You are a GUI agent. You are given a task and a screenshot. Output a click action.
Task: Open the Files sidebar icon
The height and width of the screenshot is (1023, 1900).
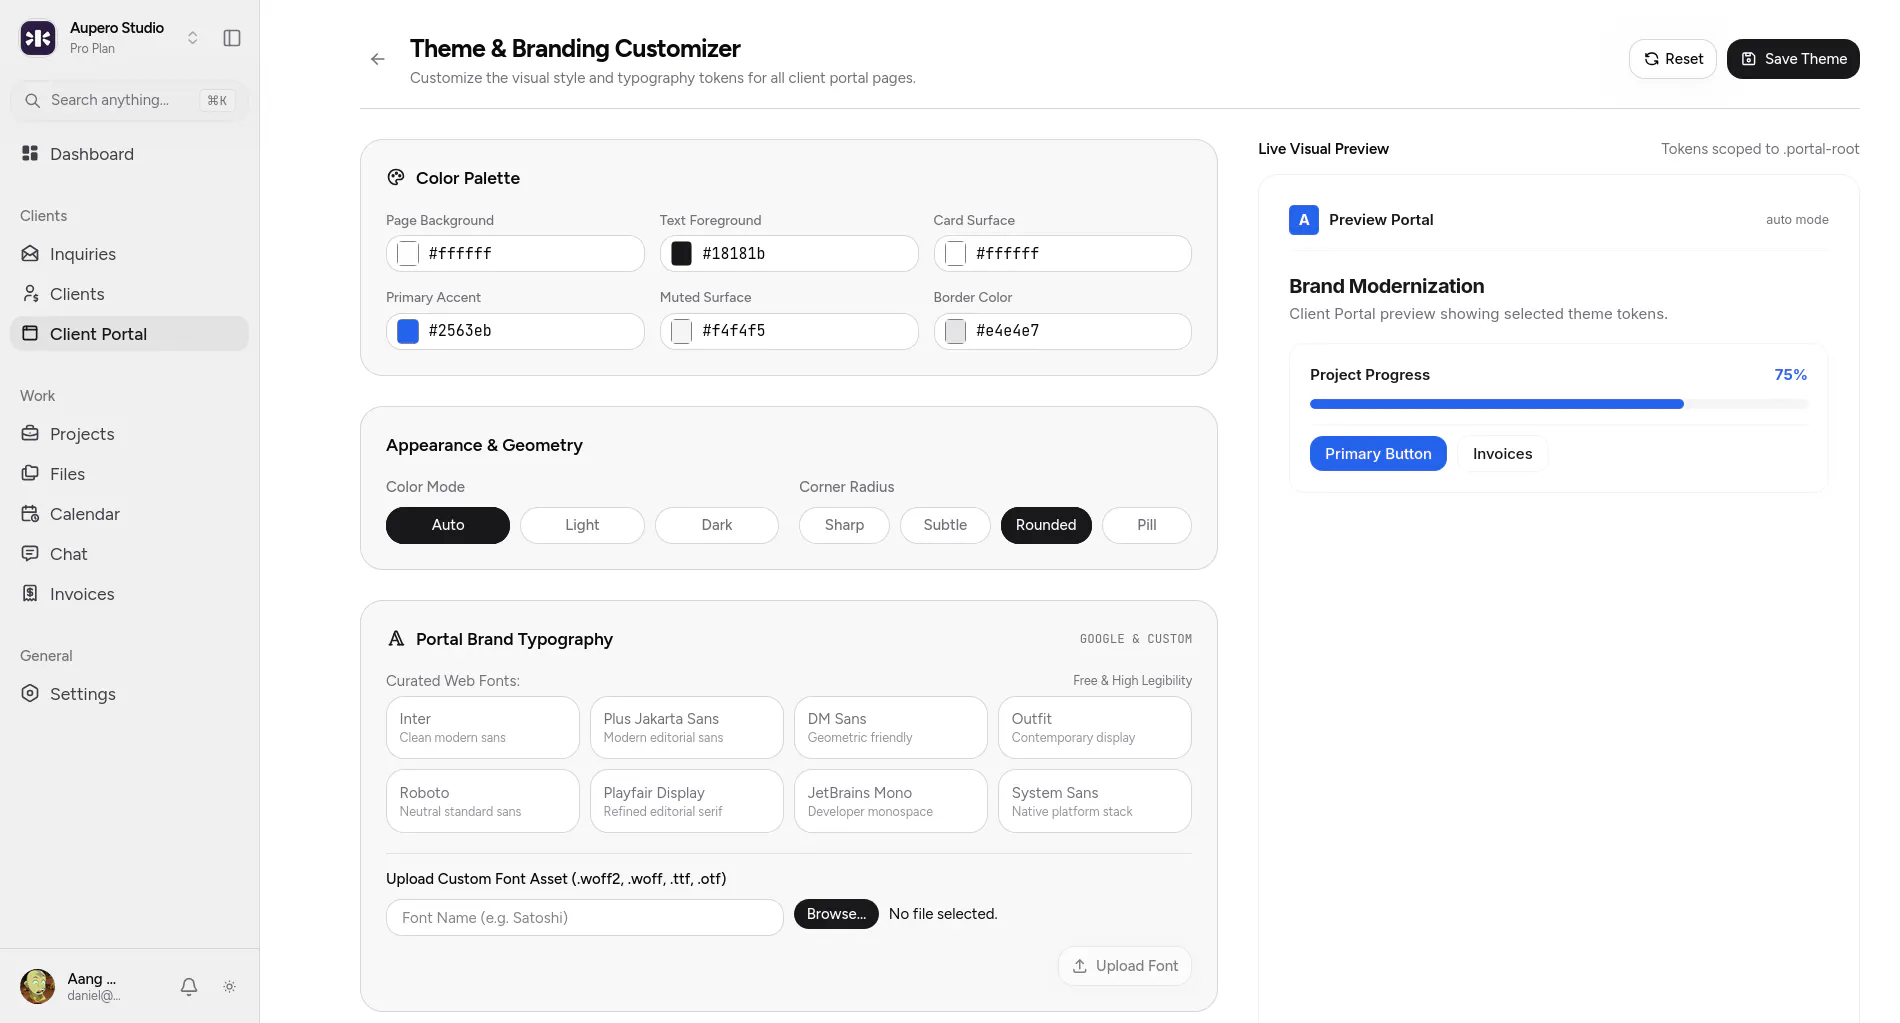pyautogui.click(x=30, y=473)
